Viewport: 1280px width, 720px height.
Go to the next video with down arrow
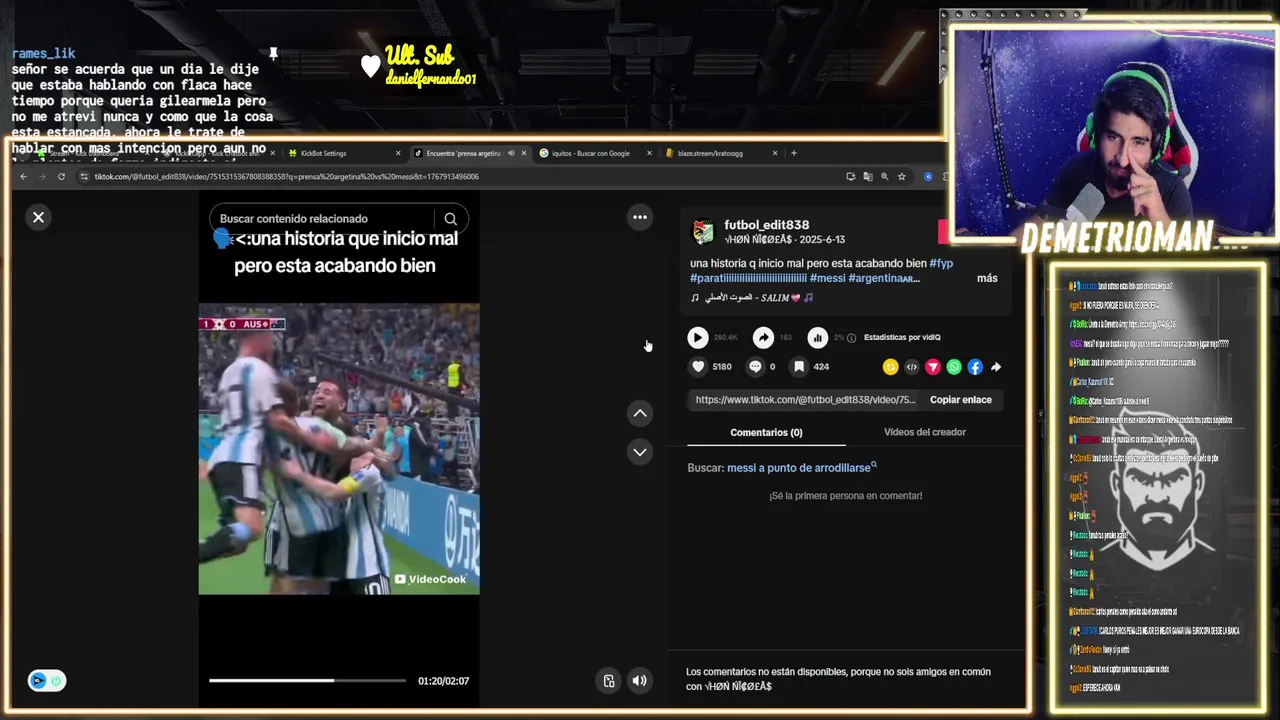(x=640, y=452)
